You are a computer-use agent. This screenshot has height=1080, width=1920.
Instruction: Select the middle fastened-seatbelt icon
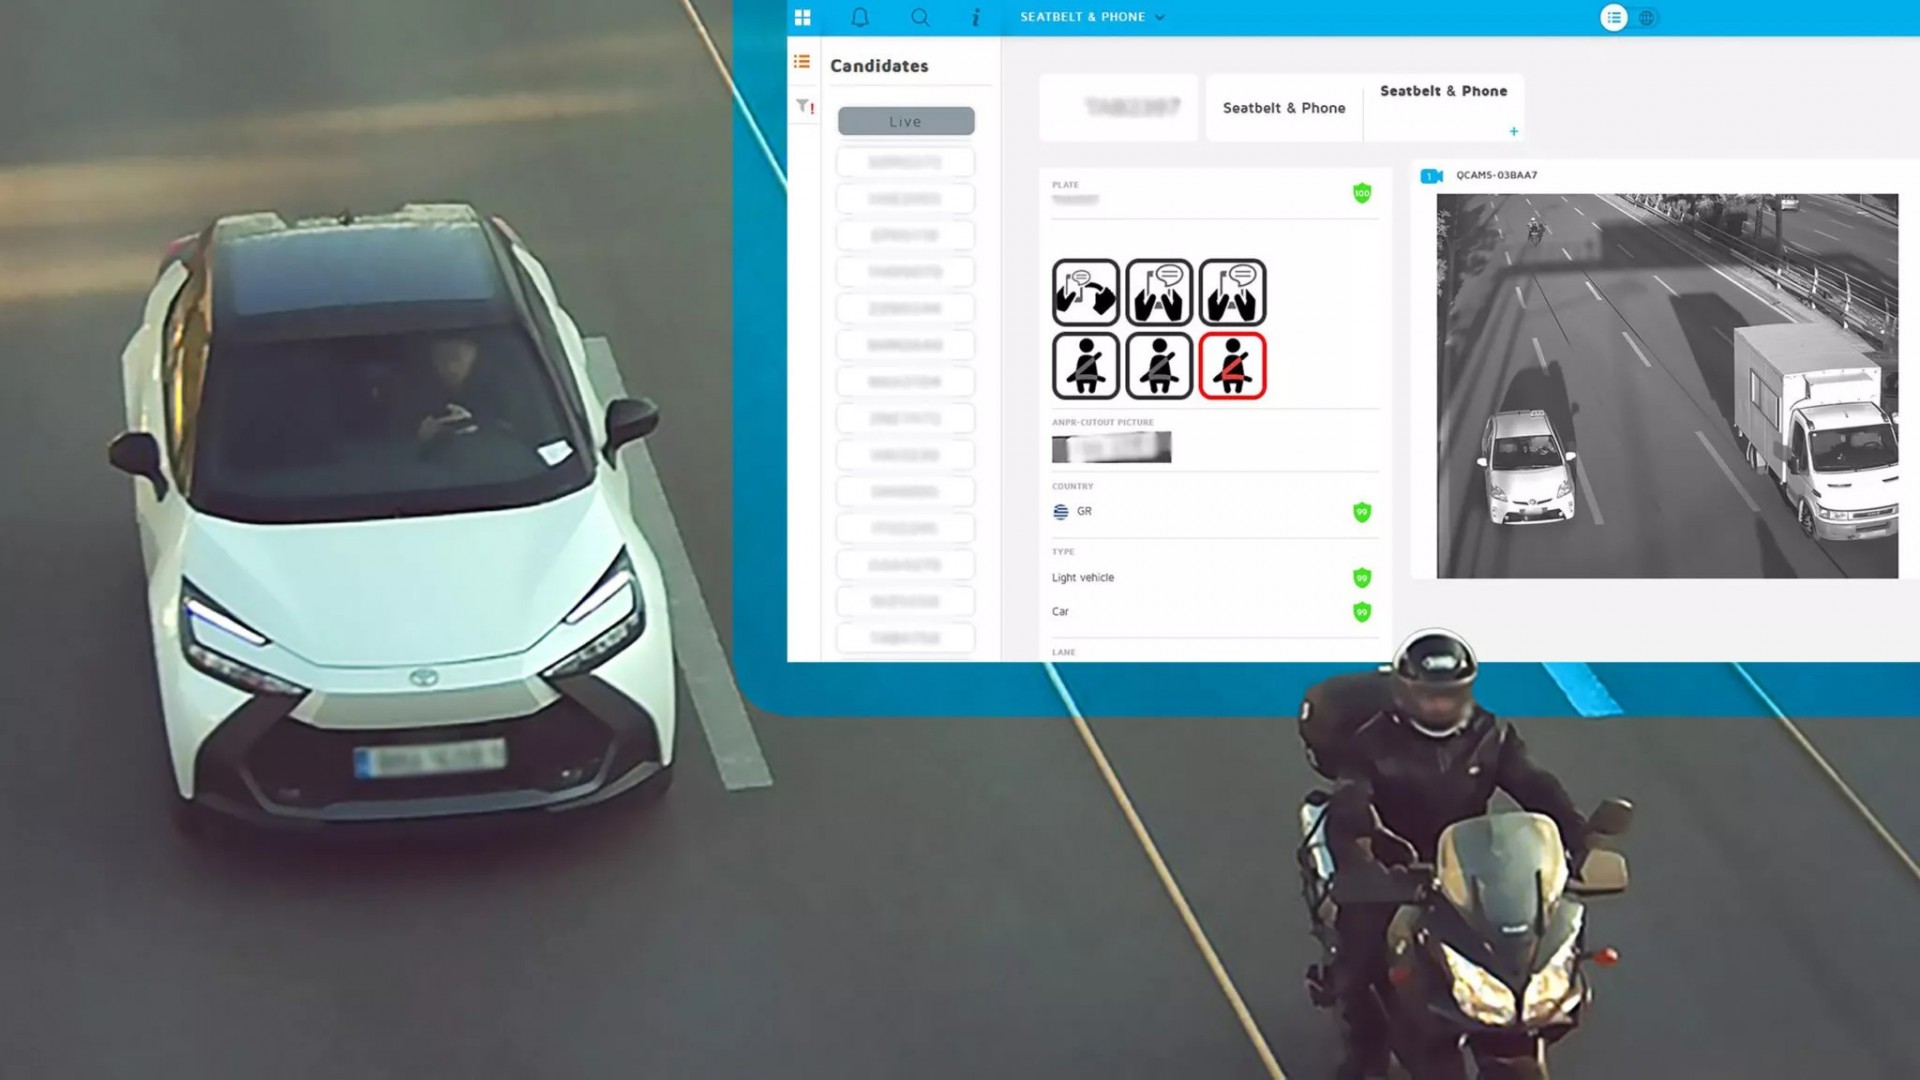coord(1159,366)
